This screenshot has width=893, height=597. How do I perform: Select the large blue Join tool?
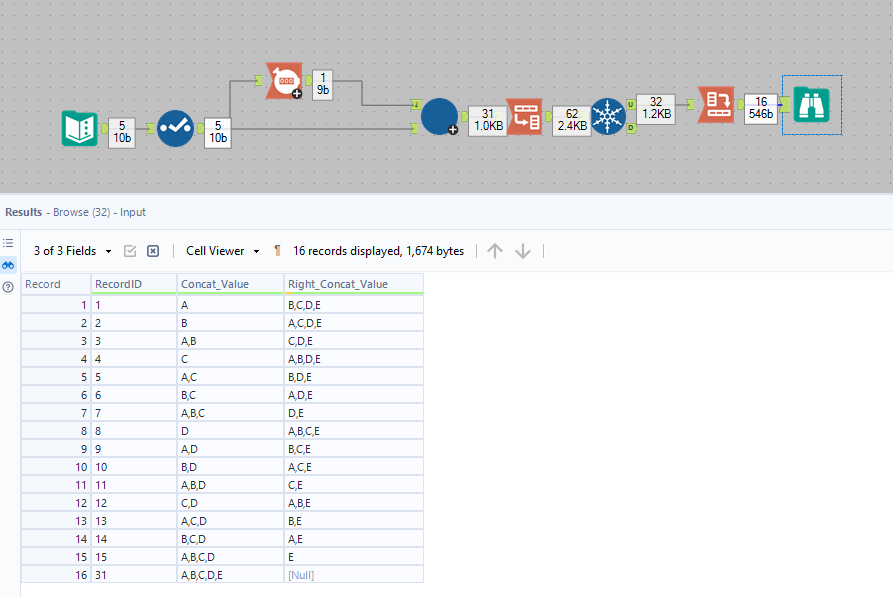pos(440,117)
